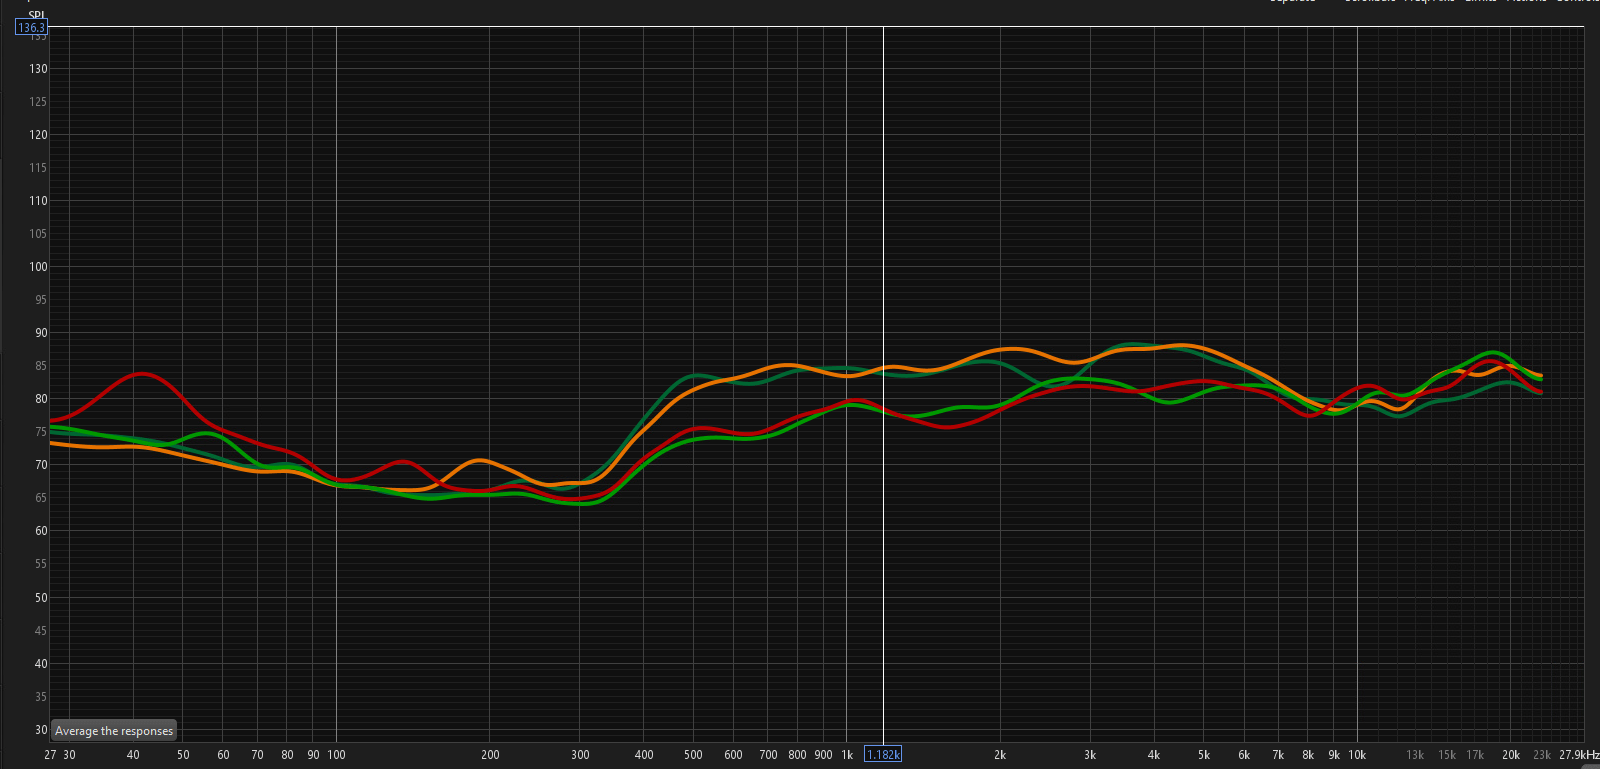Click the 27.9kHz frequency axis end label
The image size is (1600, 769).
coord(1579,755)
